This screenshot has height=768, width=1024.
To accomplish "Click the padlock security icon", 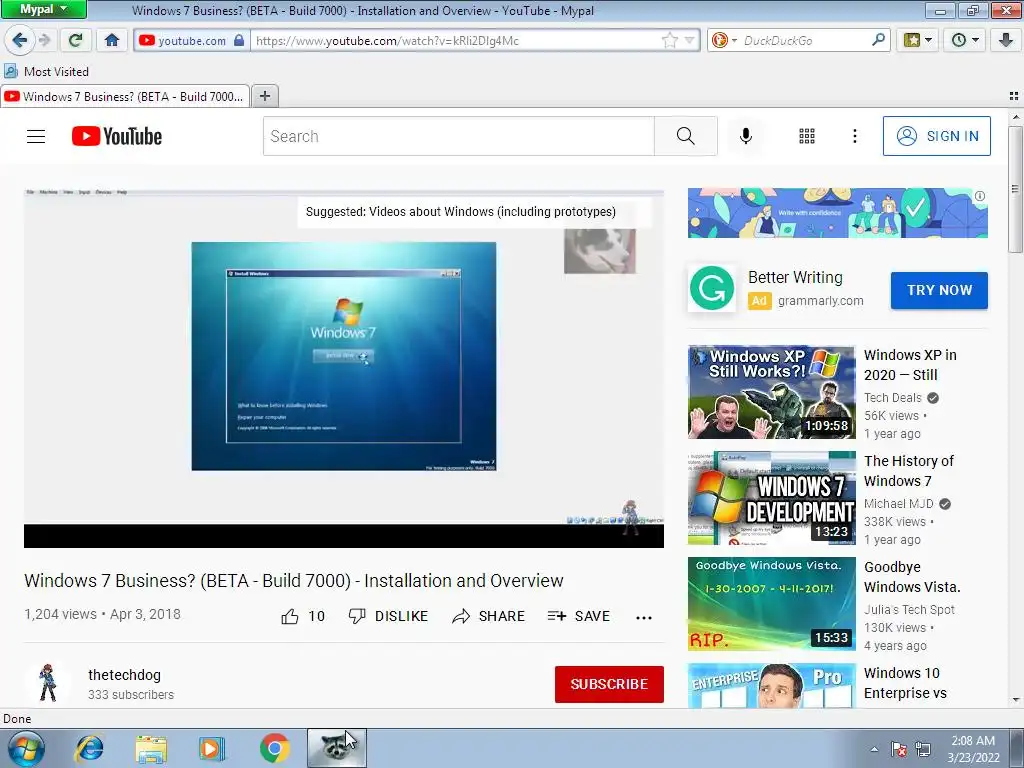I will click(x=239, y=40).
